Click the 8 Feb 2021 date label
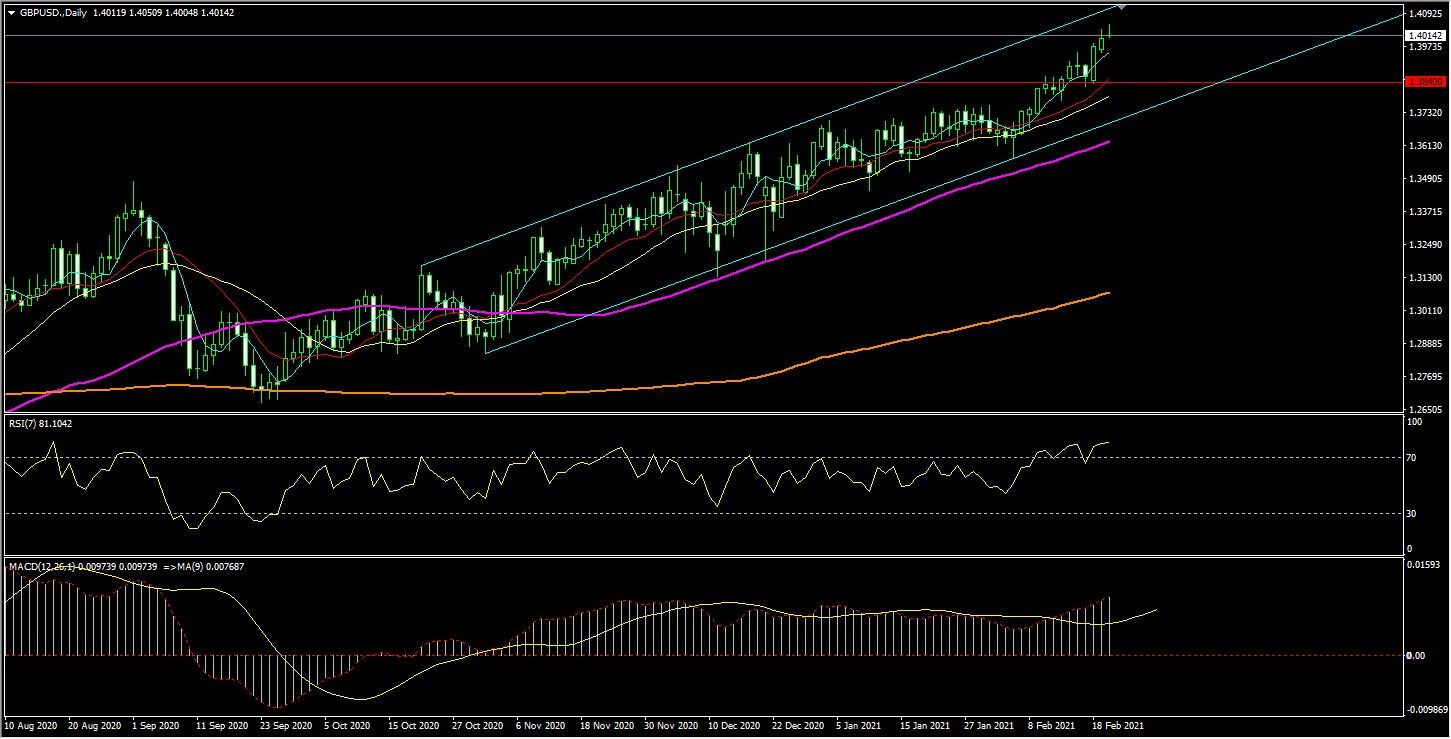The height and width of the screenshot is (739, 1451). point(1052,726)
